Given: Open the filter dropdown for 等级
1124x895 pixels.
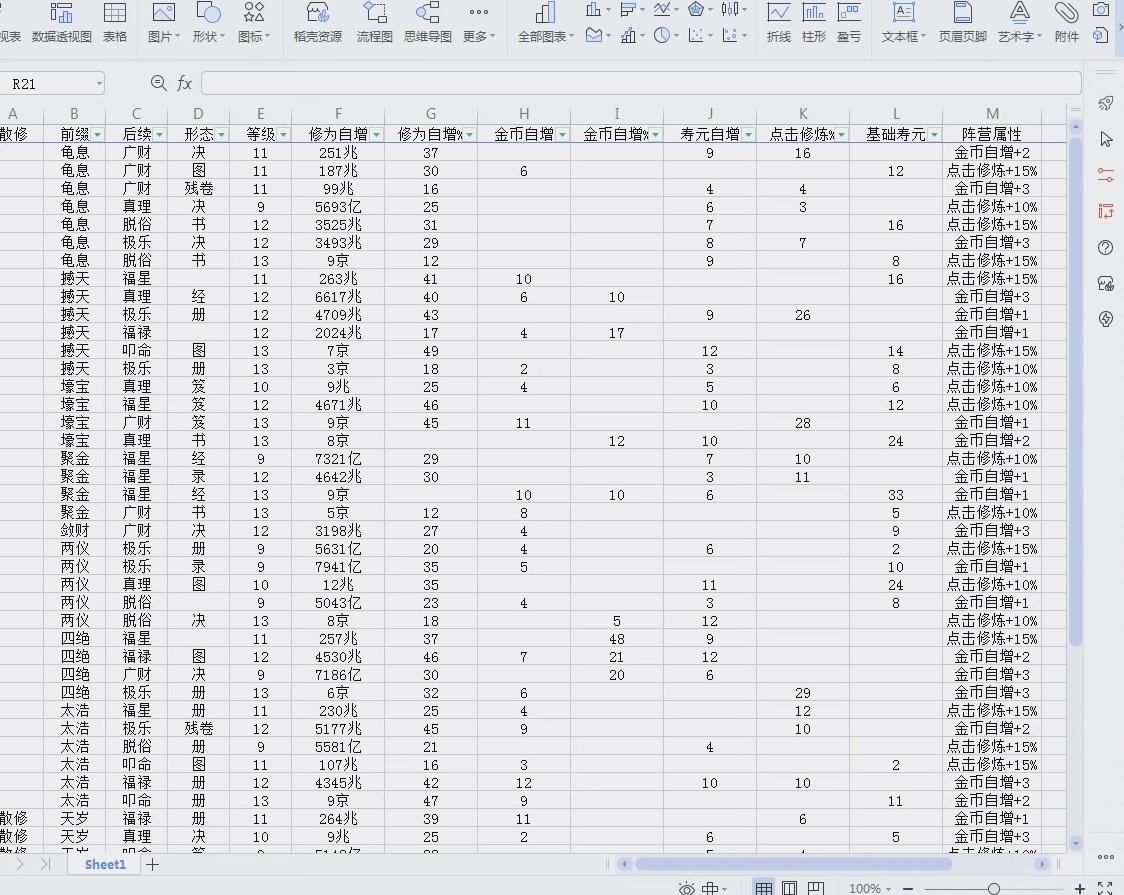Looking at the screenshot, I should pos(284,135).
